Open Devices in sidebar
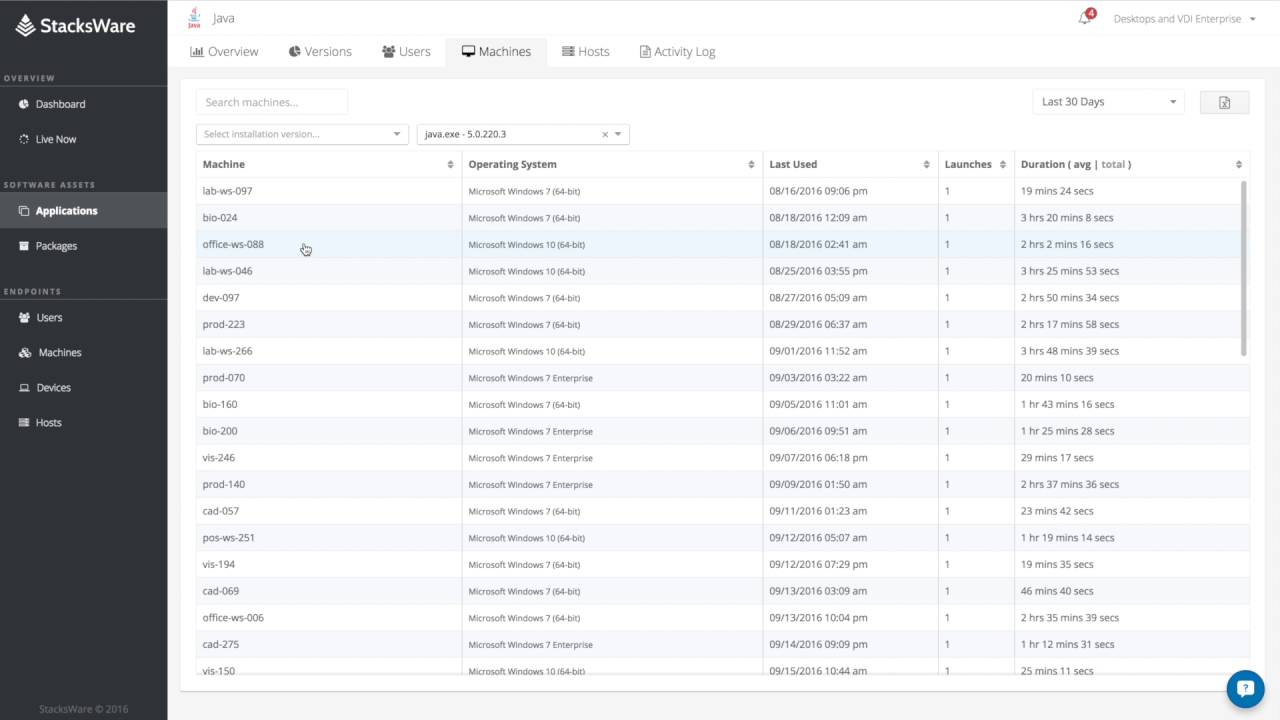Viewport: 1280px width, 720px height. (x=54, y=387)
